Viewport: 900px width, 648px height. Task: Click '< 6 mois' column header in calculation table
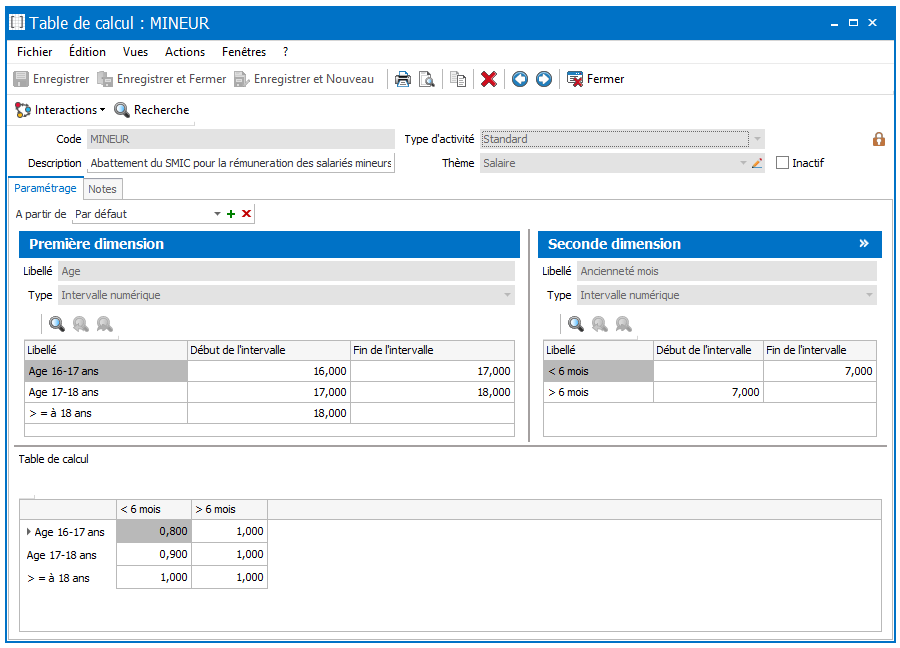point(154,509)
